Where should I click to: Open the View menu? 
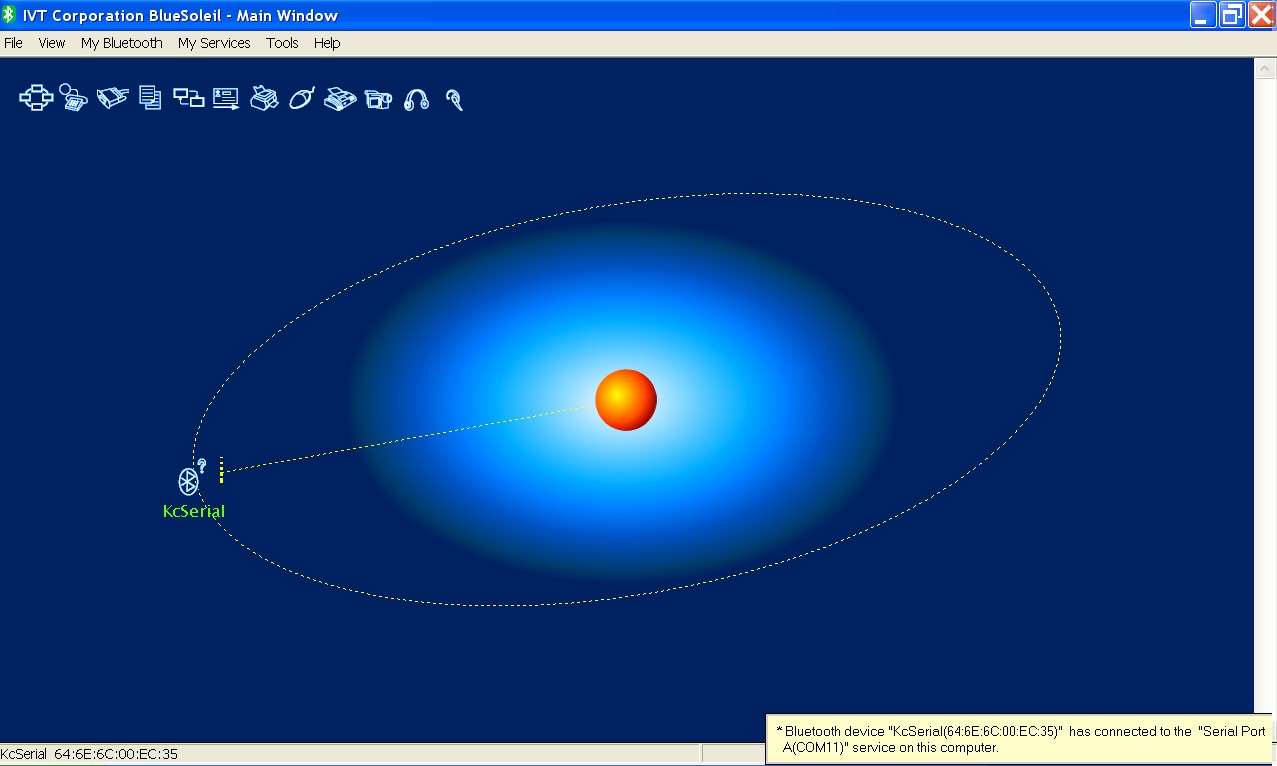pos(52,43)
